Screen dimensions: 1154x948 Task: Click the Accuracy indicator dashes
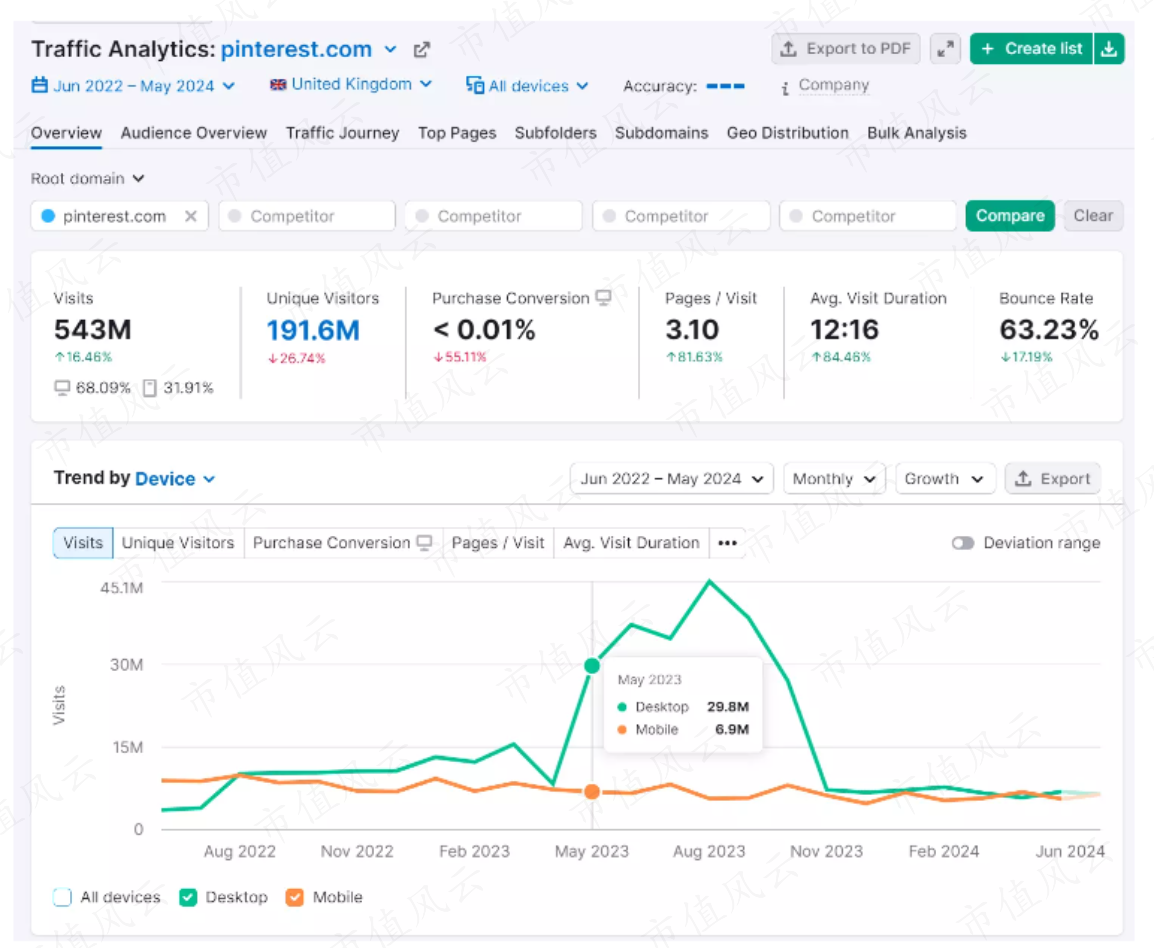(725, 86)
